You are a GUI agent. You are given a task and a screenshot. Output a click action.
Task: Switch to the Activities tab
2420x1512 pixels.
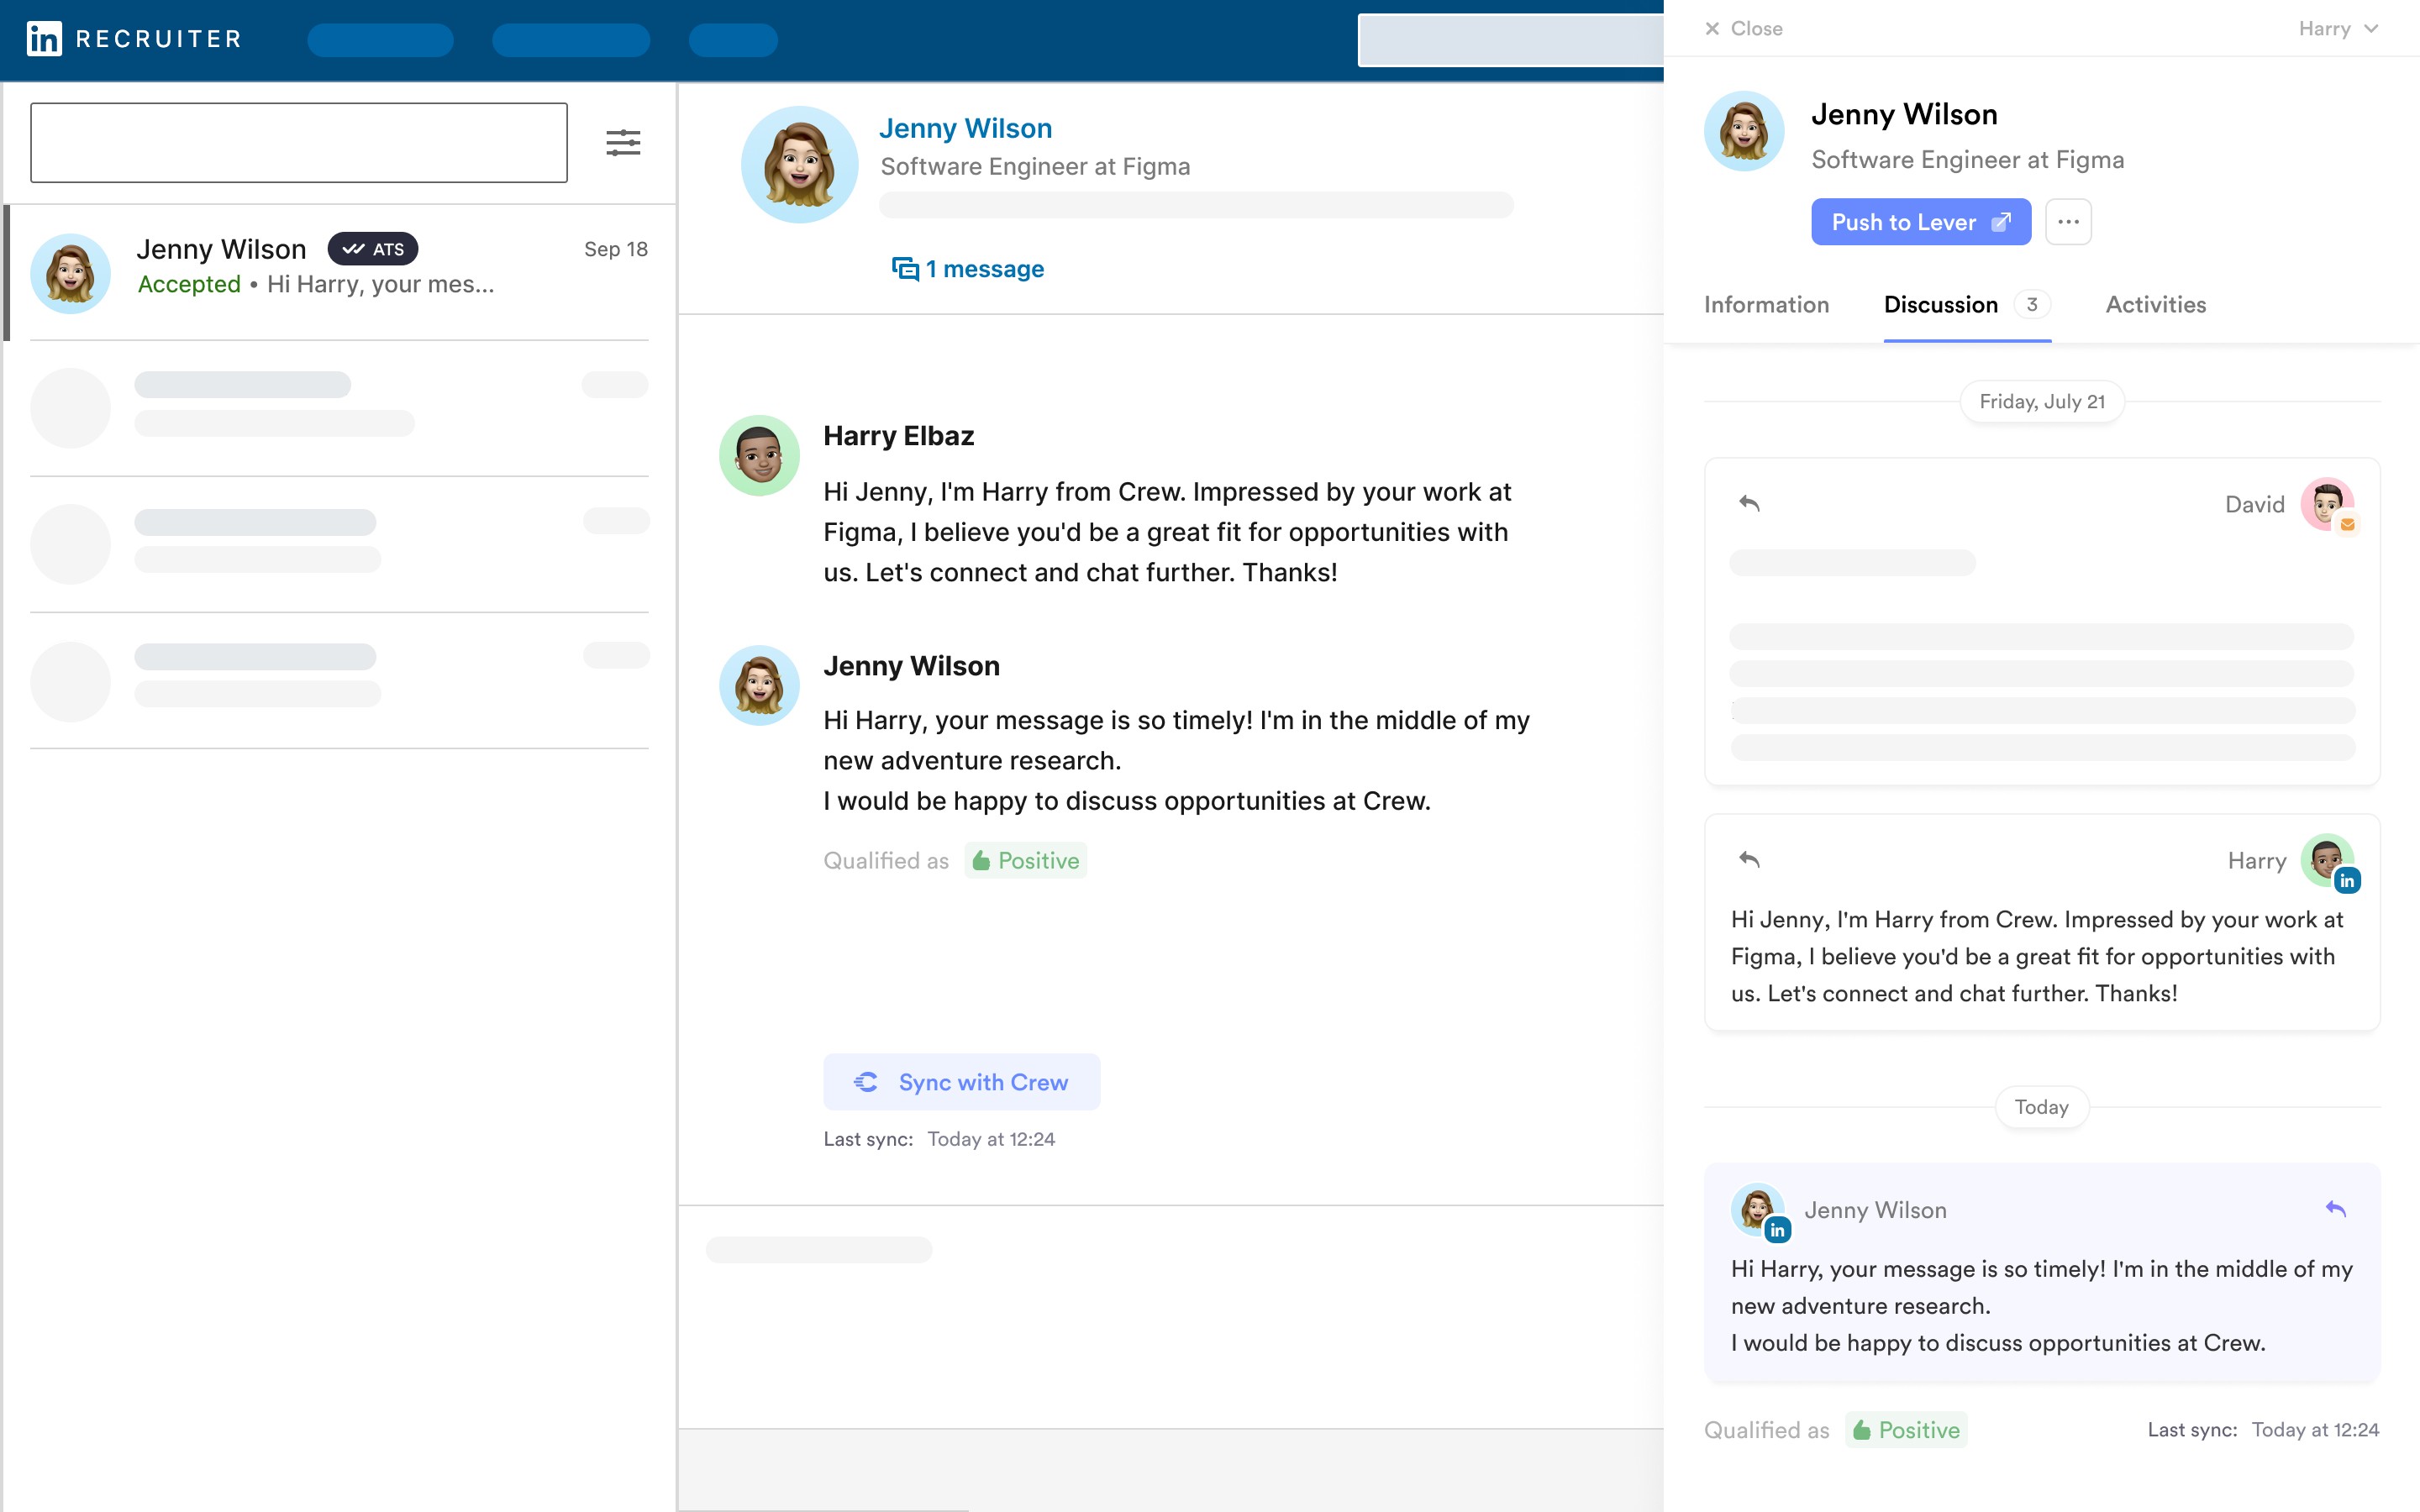(2155, 305)
